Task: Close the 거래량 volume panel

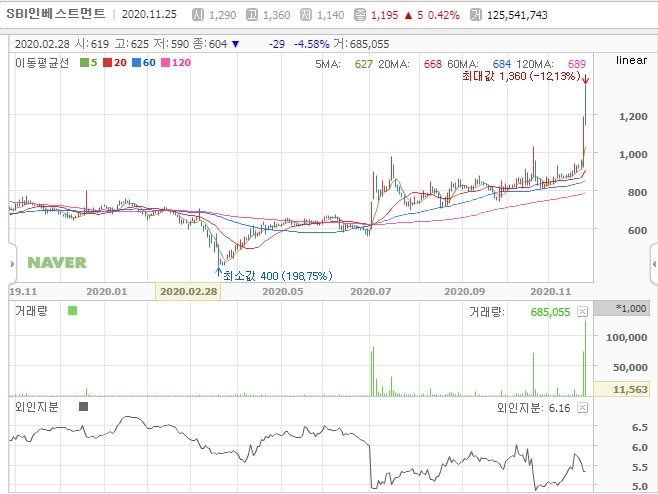Action: (582, 311)
